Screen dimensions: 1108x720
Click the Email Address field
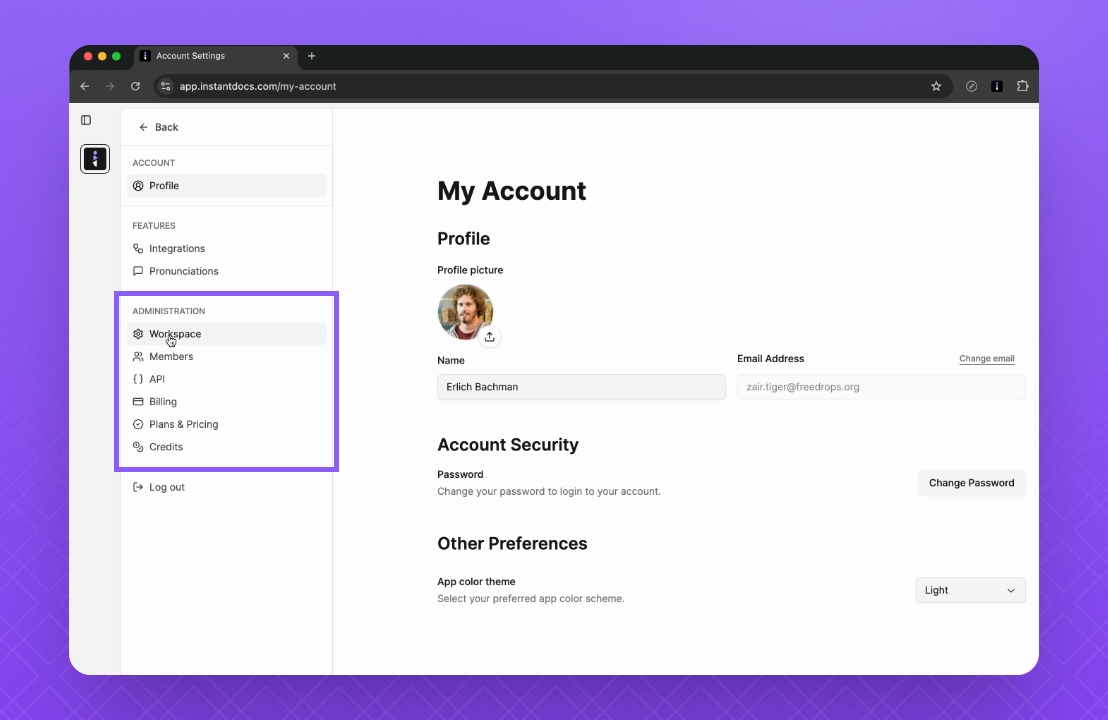click(880, 387)
